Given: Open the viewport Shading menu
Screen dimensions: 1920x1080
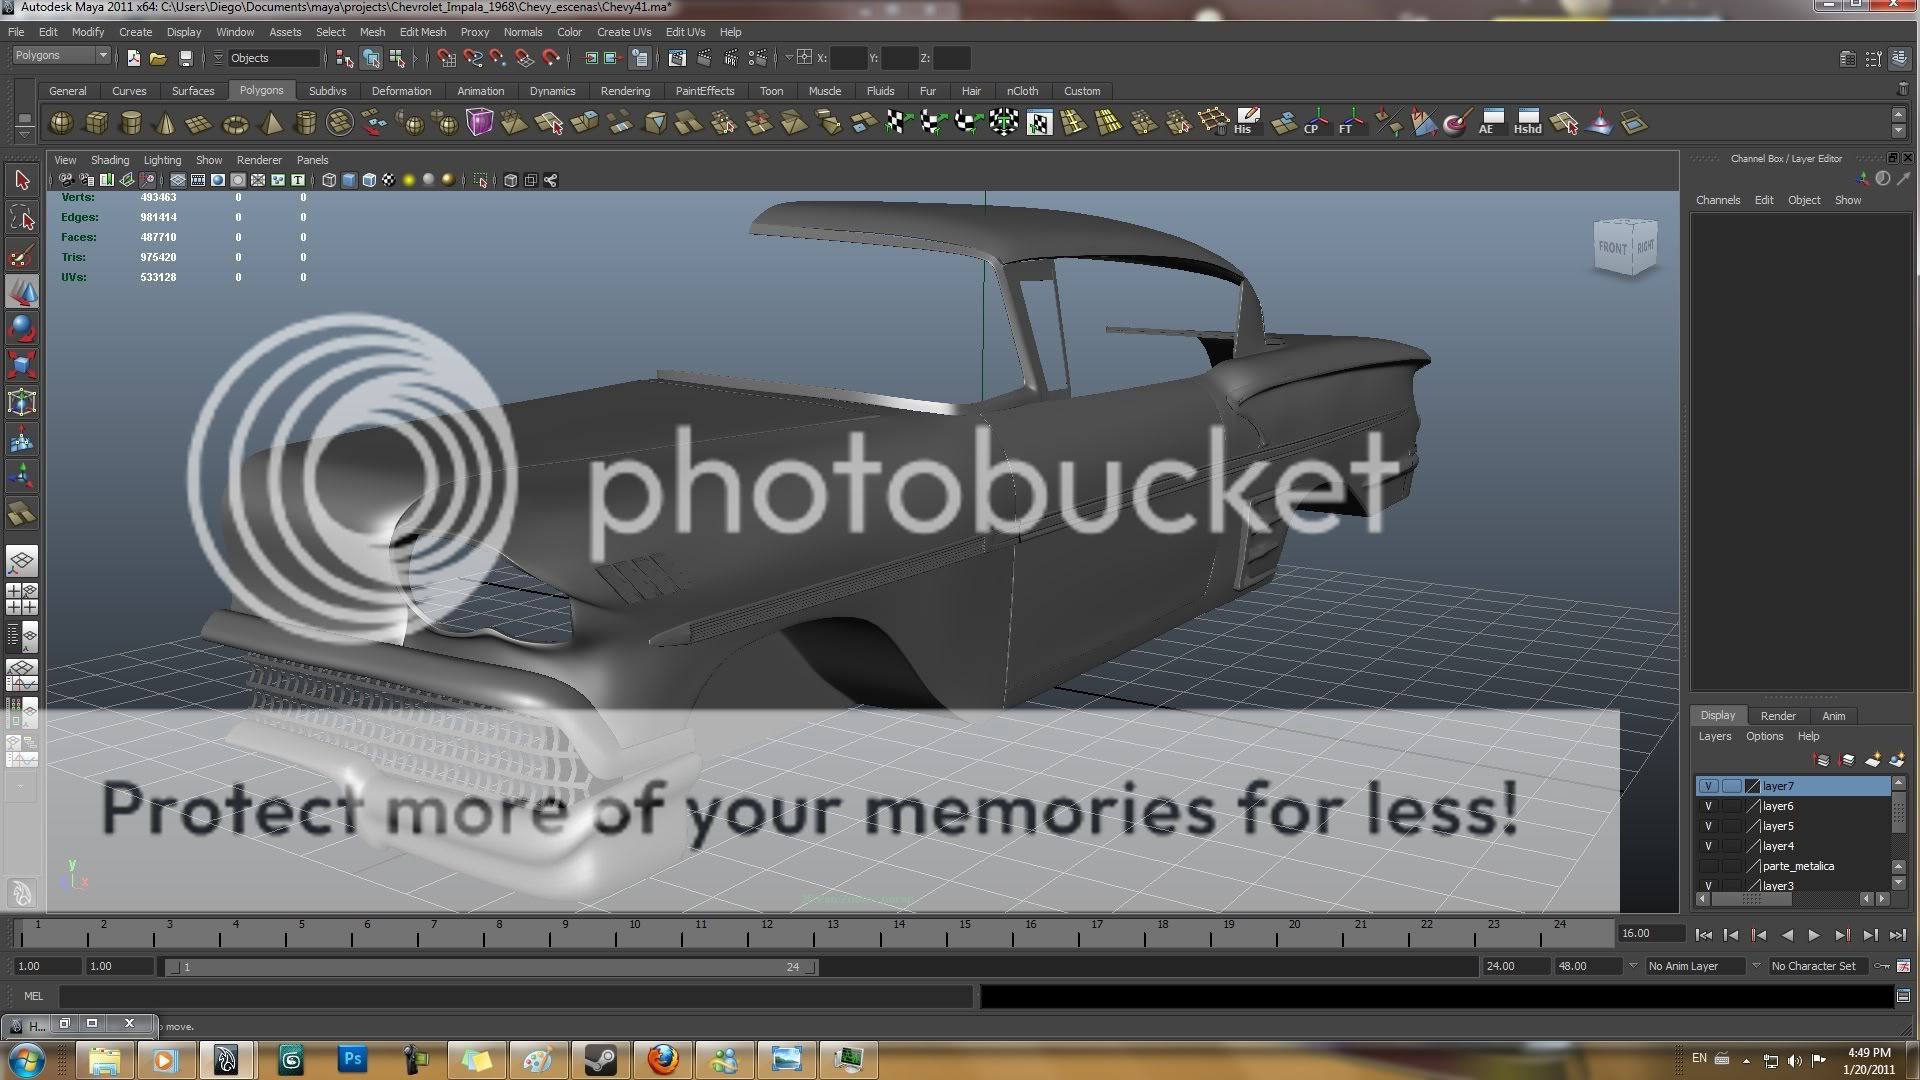Looking at the screenshot, I should [110, 160].
